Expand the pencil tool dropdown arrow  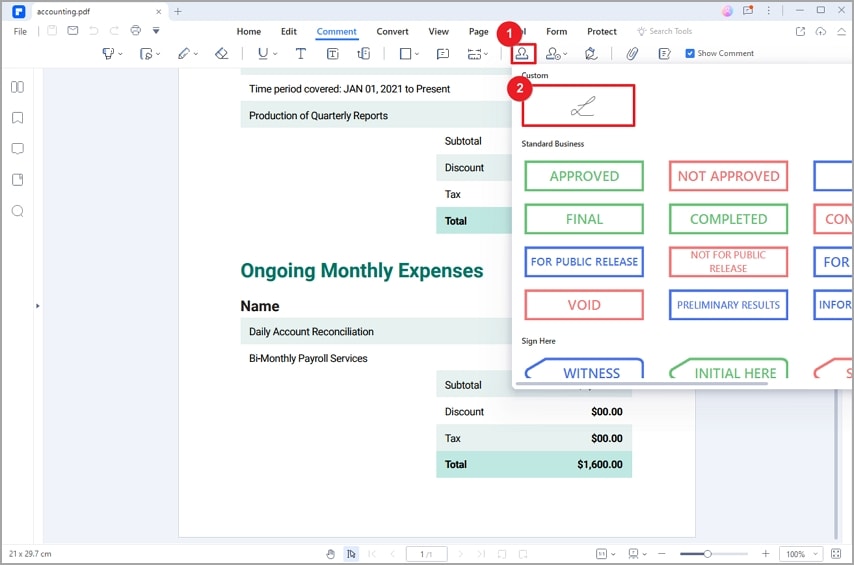196,54
